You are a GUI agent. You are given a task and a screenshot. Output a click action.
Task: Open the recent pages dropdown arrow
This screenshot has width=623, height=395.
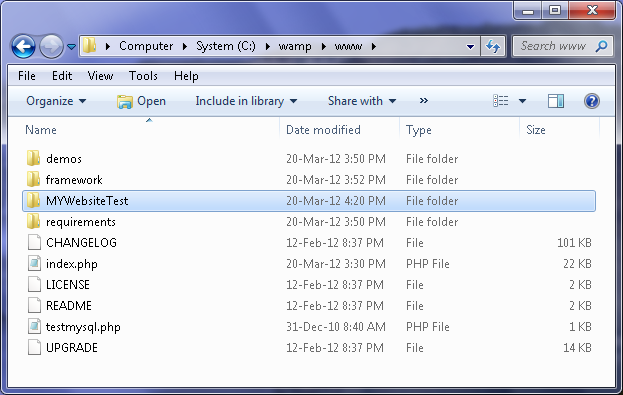[72, 47]
